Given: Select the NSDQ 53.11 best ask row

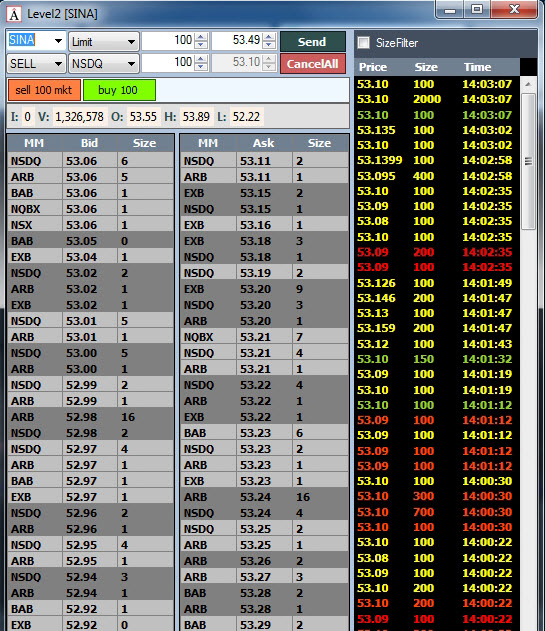Looking at the screenshot, I should pyautogui.click(x=264, y=161).
